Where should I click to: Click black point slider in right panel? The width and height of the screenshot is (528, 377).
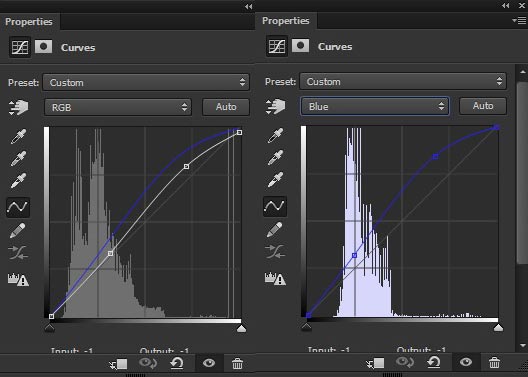pos(306,327)
